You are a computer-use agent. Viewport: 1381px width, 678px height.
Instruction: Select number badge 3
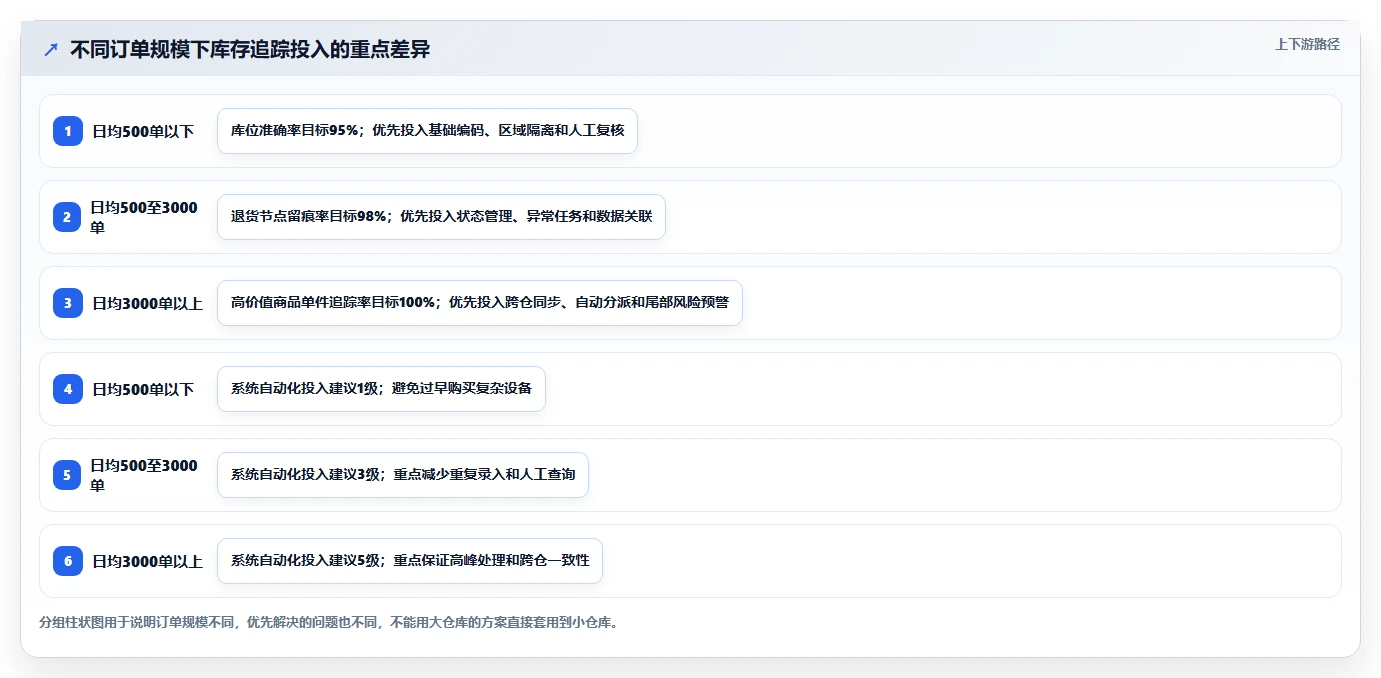68,303
